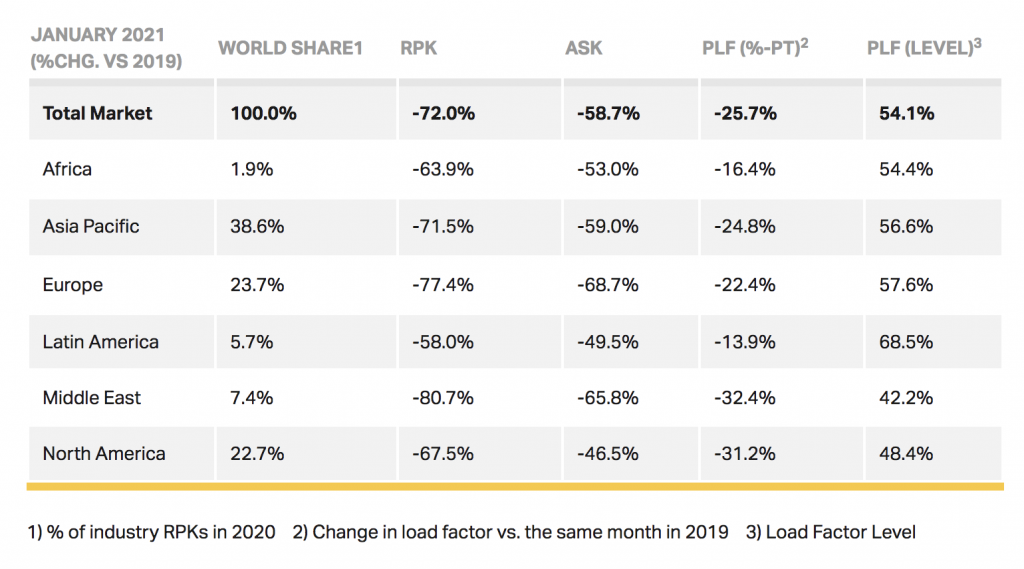The height and width of the screenshot is (569, 1024).
Task: Click Asia Pacific PLF change -24.8%
Action: pyautogui.click(x=744, y=226)
